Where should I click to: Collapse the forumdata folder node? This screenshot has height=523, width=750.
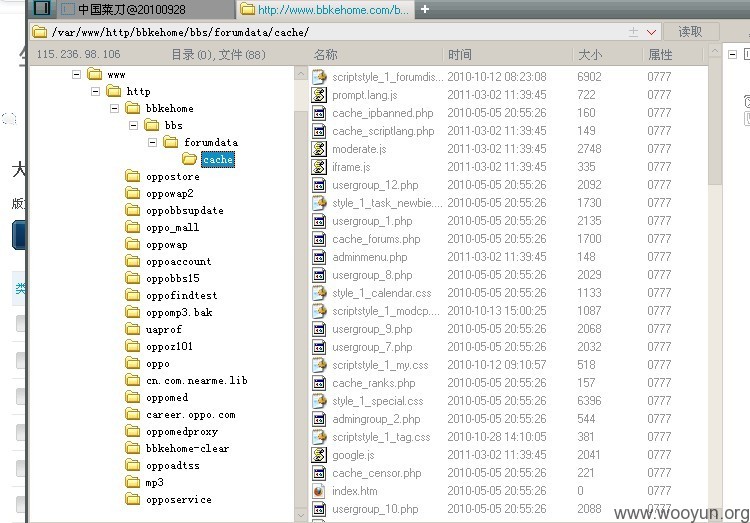153,142
